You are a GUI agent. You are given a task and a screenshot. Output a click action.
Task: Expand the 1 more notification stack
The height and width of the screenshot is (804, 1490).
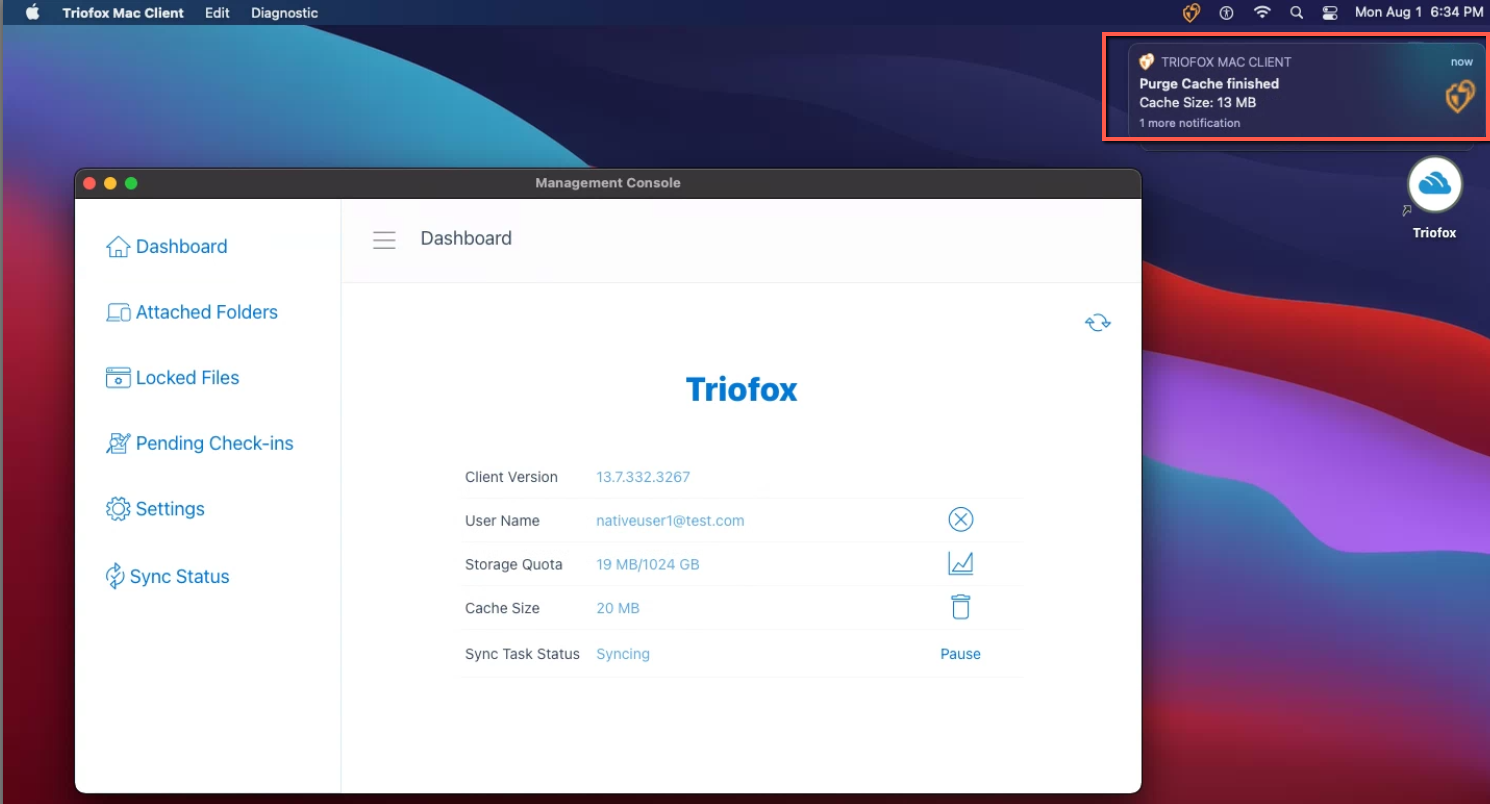(1190, 123)
